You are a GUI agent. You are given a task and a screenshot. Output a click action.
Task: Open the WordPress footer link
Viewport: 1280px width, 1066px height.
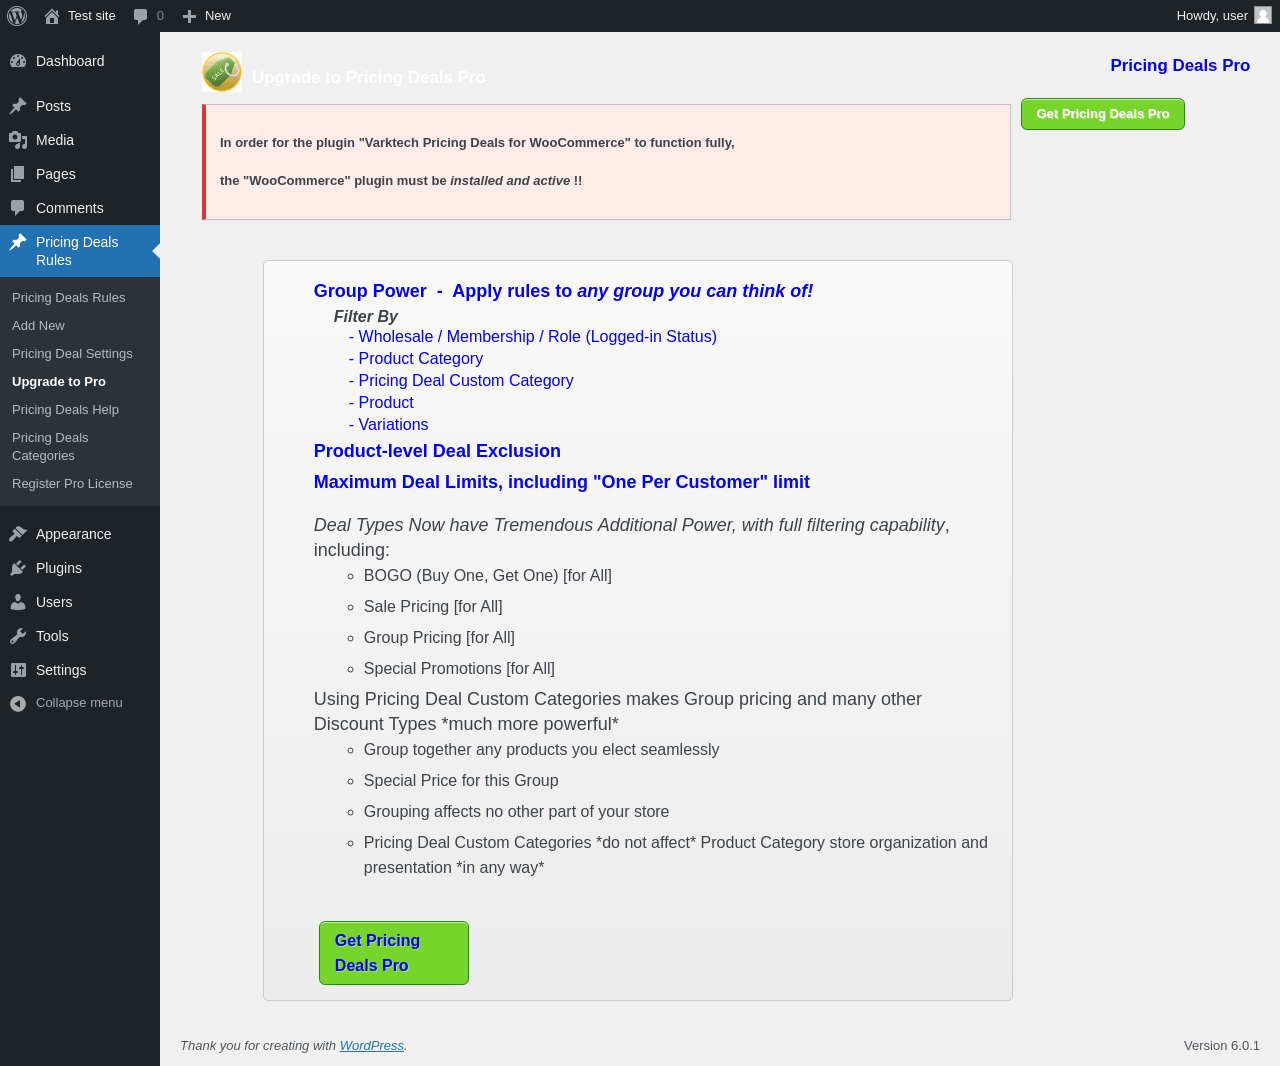pos(372,1046)
